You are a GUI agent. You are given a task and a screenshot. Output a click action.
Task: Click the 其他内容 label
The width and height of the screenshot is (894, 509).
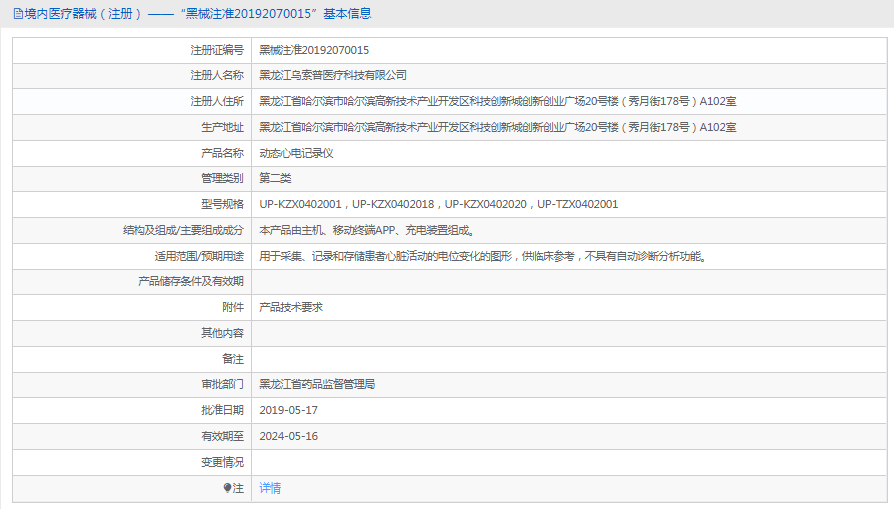pos(222,333)
